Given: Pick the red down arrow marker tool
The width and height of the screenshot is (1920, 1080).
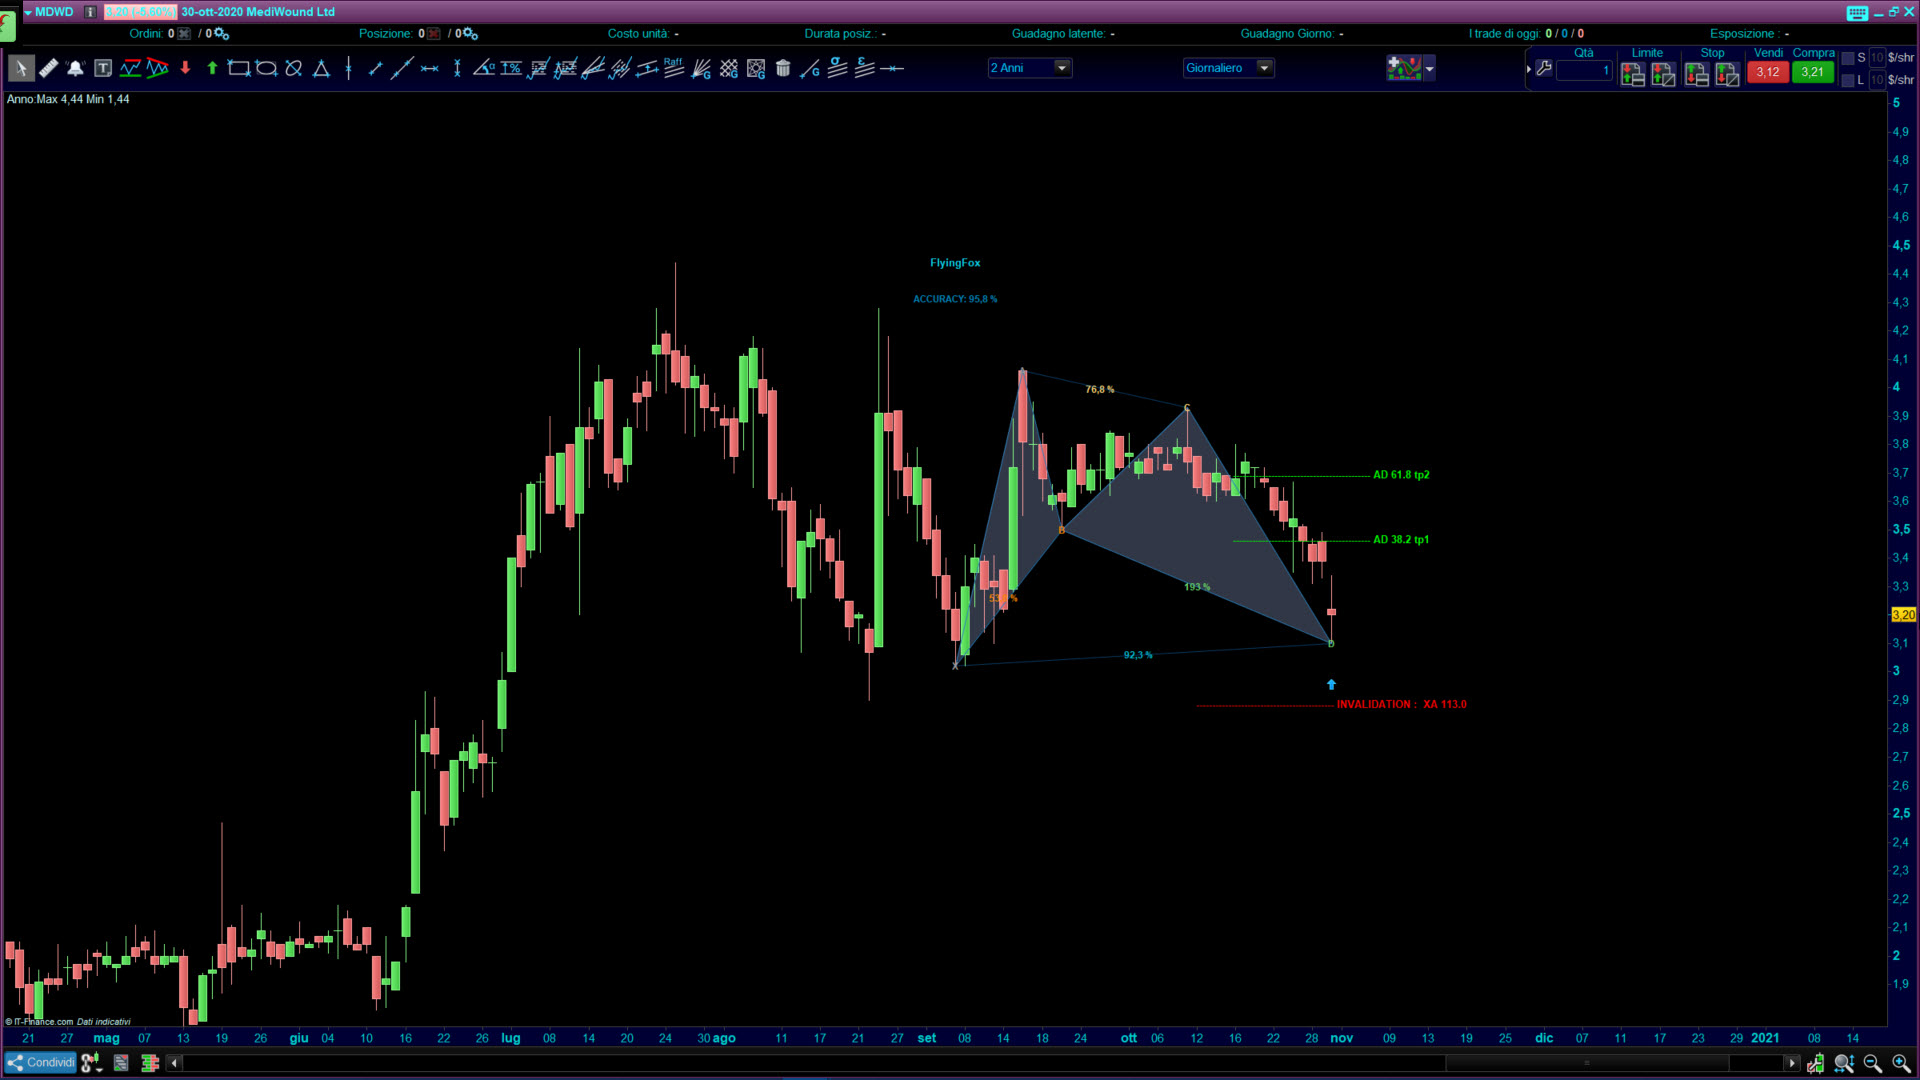Looking at the screenshot, I should point(185,68).
